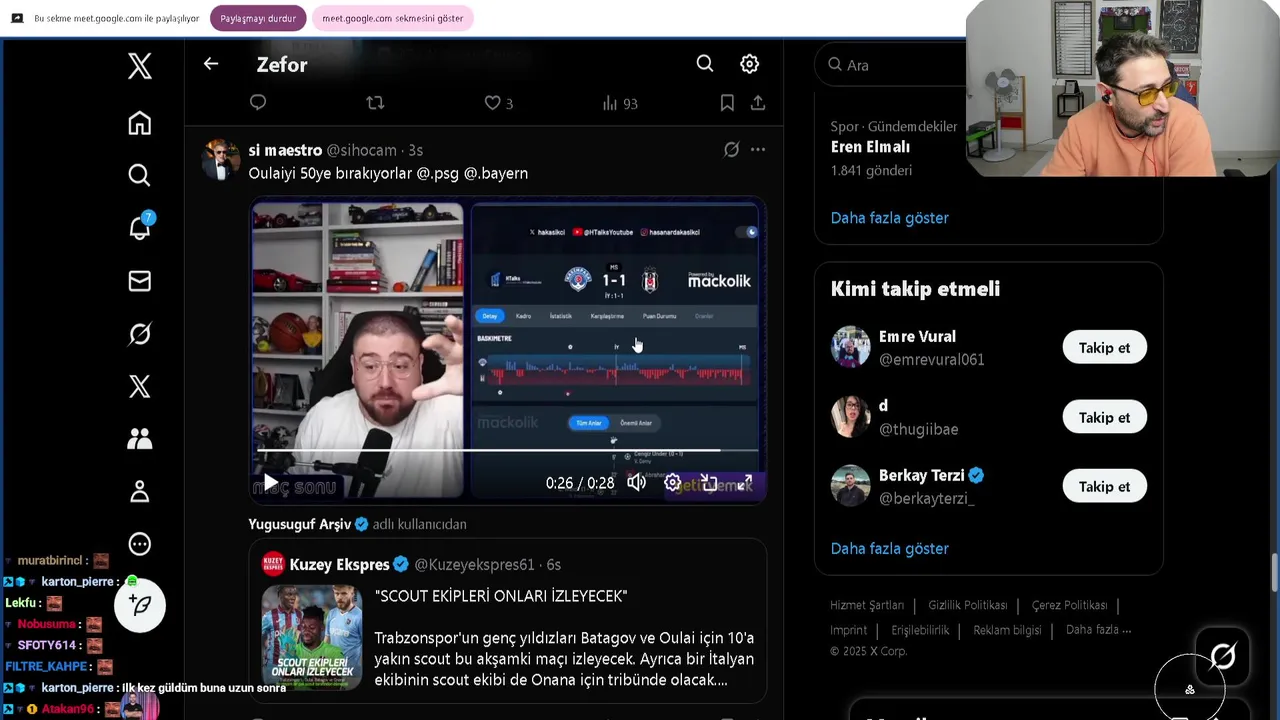The height and width of the screenshot is (720, 1280).
Task: Open video settings gear
Action: (673, 482)
